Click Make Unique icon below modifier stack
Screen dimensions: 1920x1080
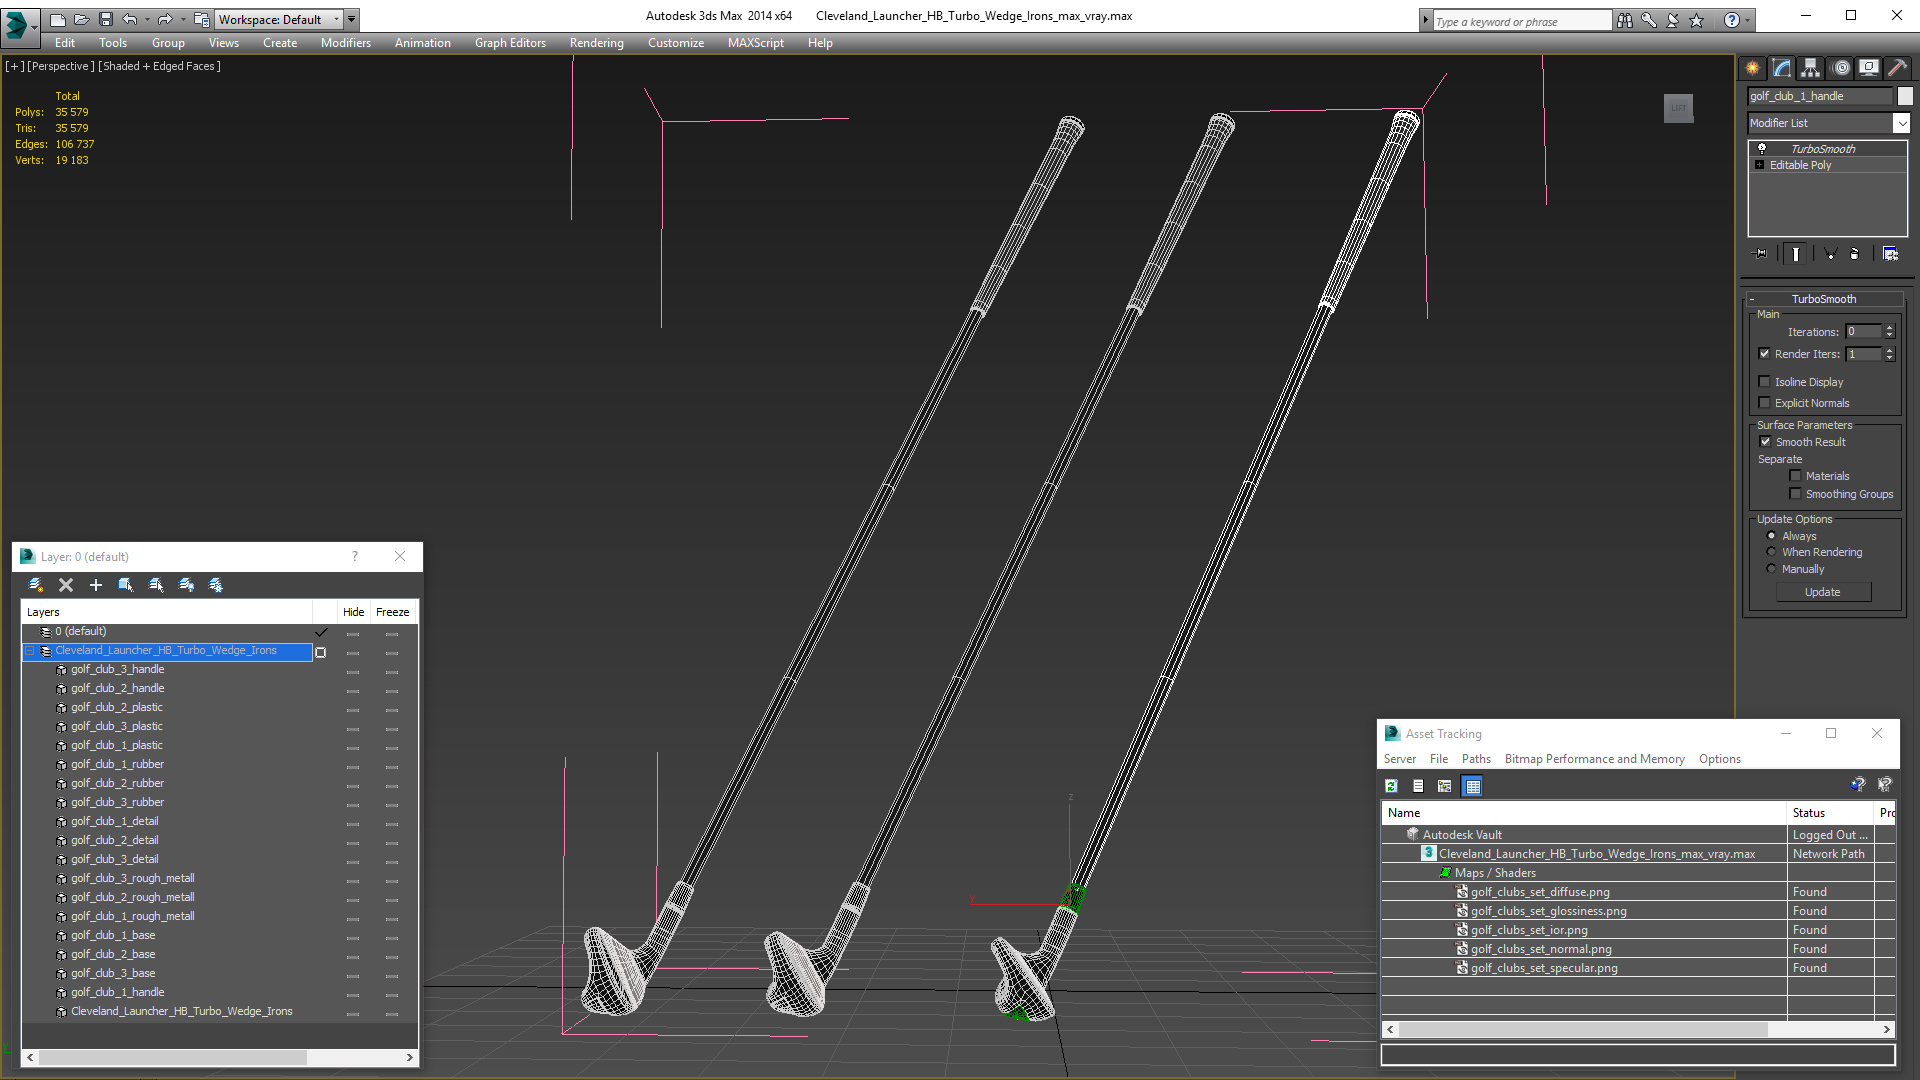click(x=1830, y=254)
